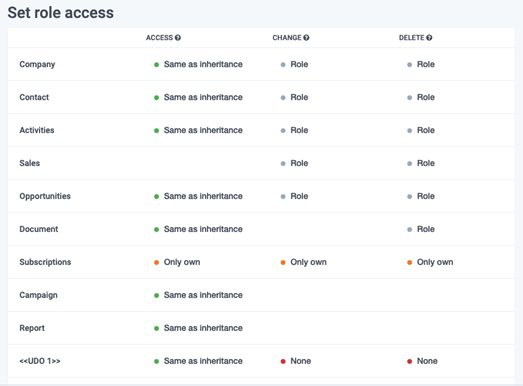
Task: Click the DELETE column header
Action: [x=412, y=38]
